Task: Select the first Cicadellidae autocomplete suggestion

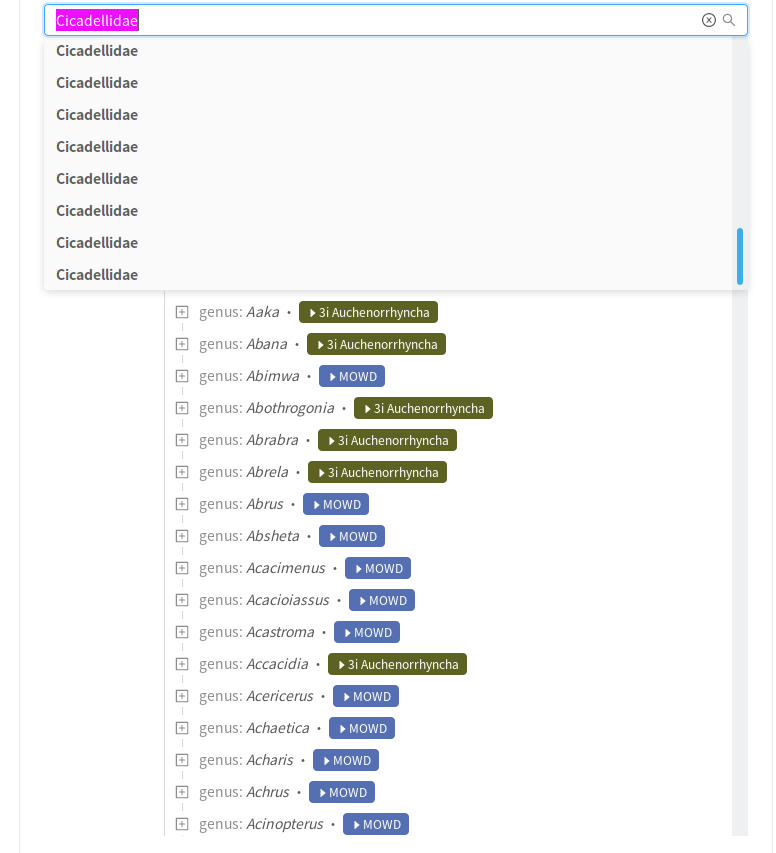Action: coord(97,50)
